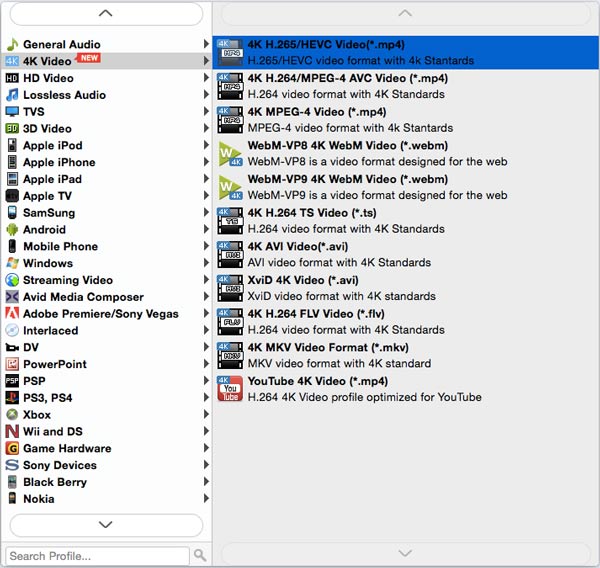The image size is (600, 568).
Task: Click the Apple iPhone device icon
Action: pos(12,162)
